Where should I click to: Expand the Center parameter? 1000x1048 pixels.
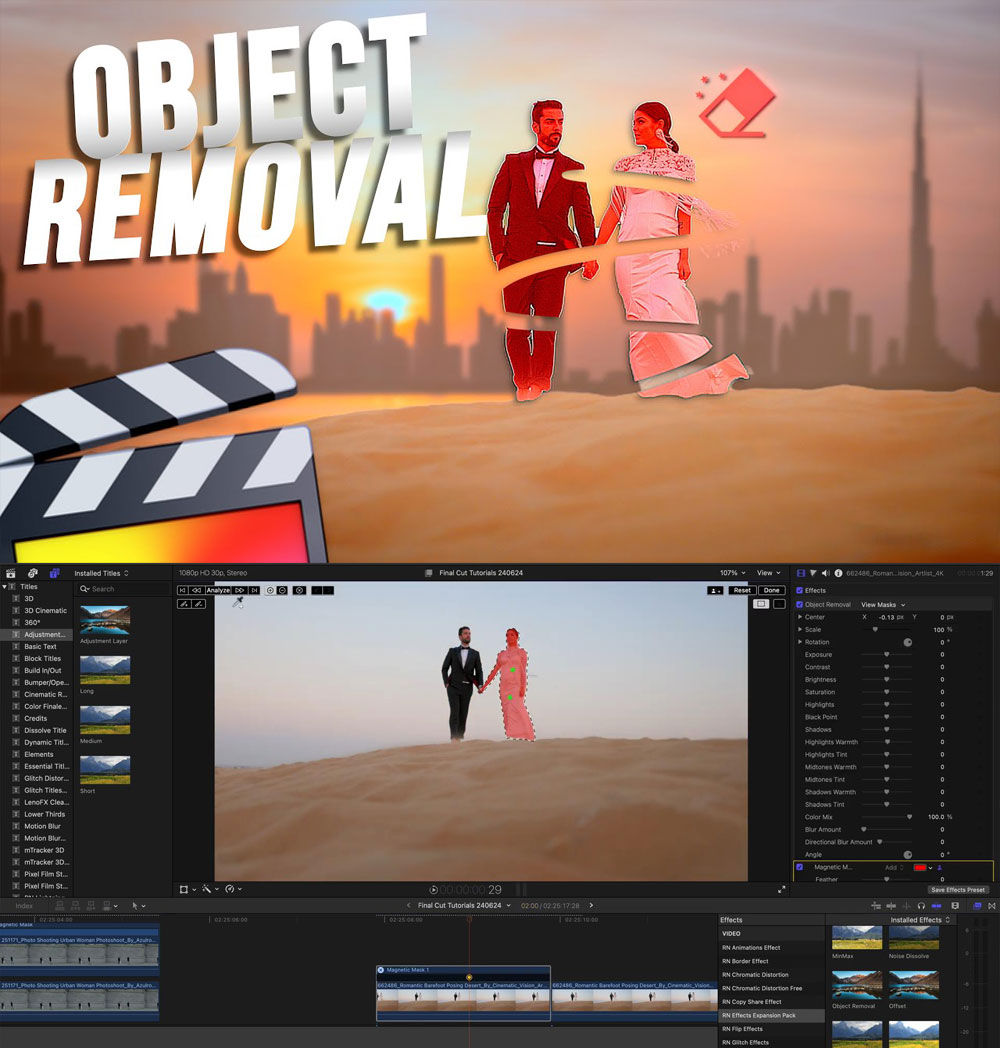(800, 617)
